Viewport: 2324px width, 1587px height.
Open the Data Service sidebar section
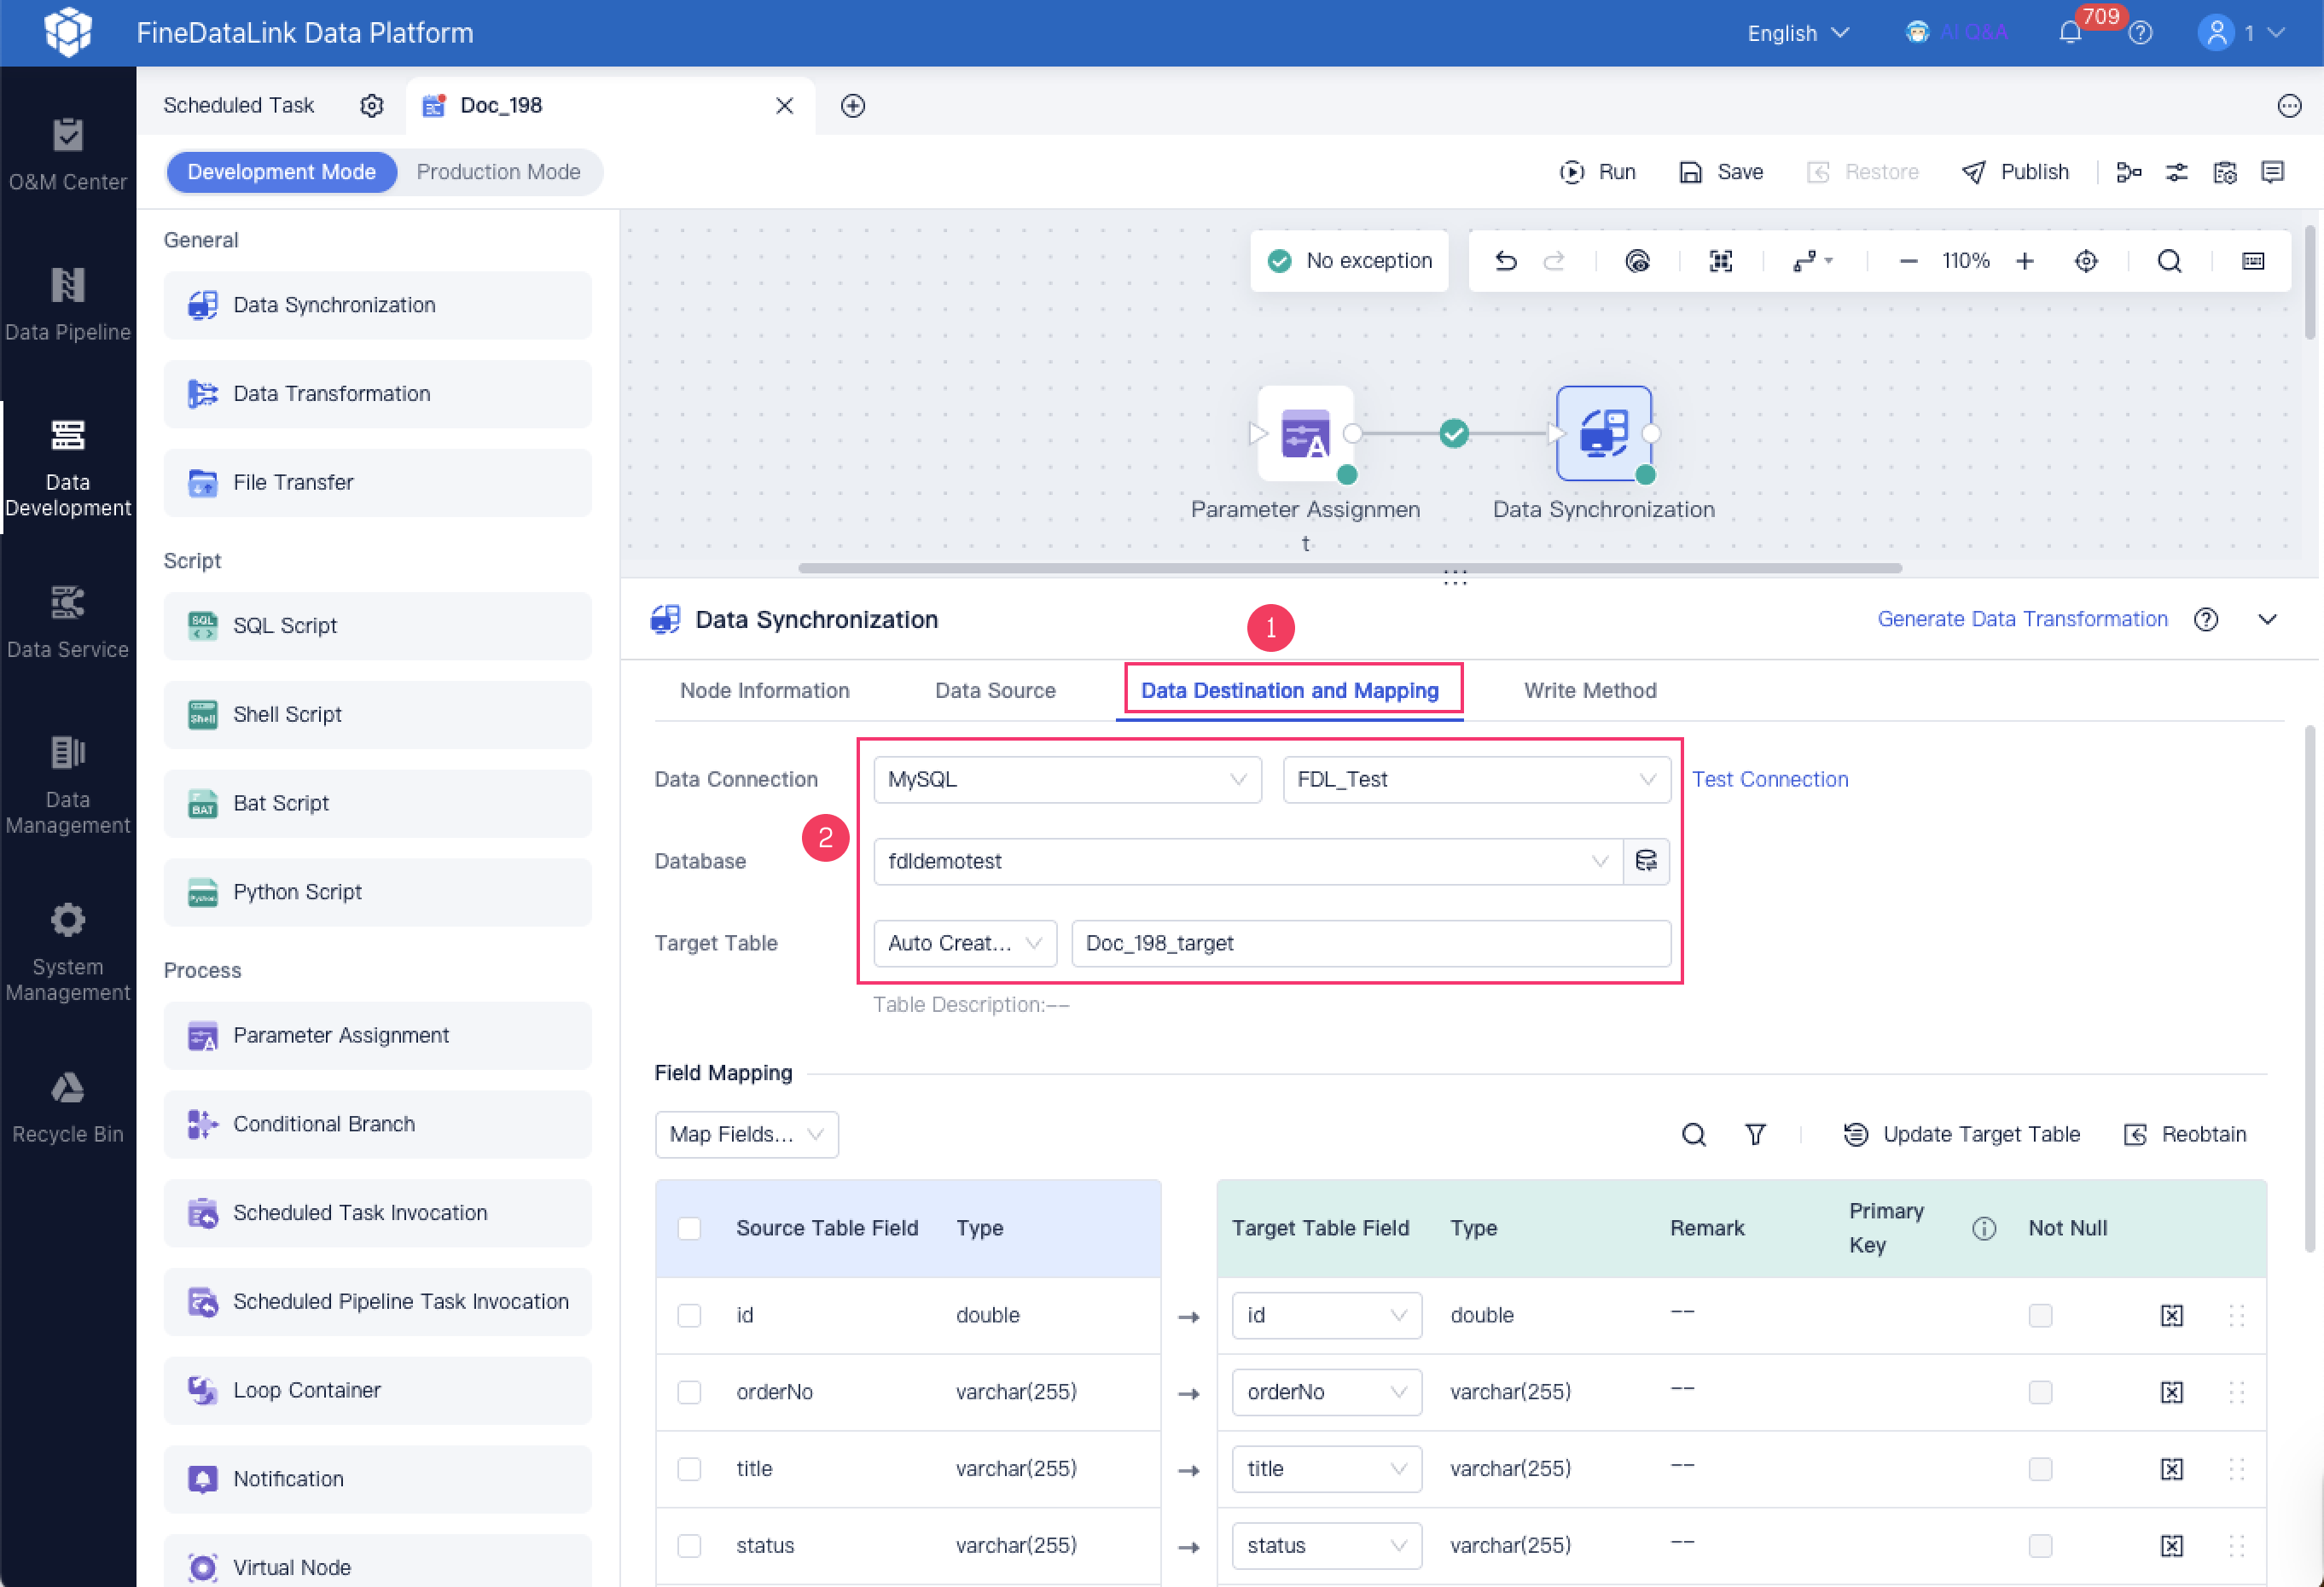click(68, 621)
